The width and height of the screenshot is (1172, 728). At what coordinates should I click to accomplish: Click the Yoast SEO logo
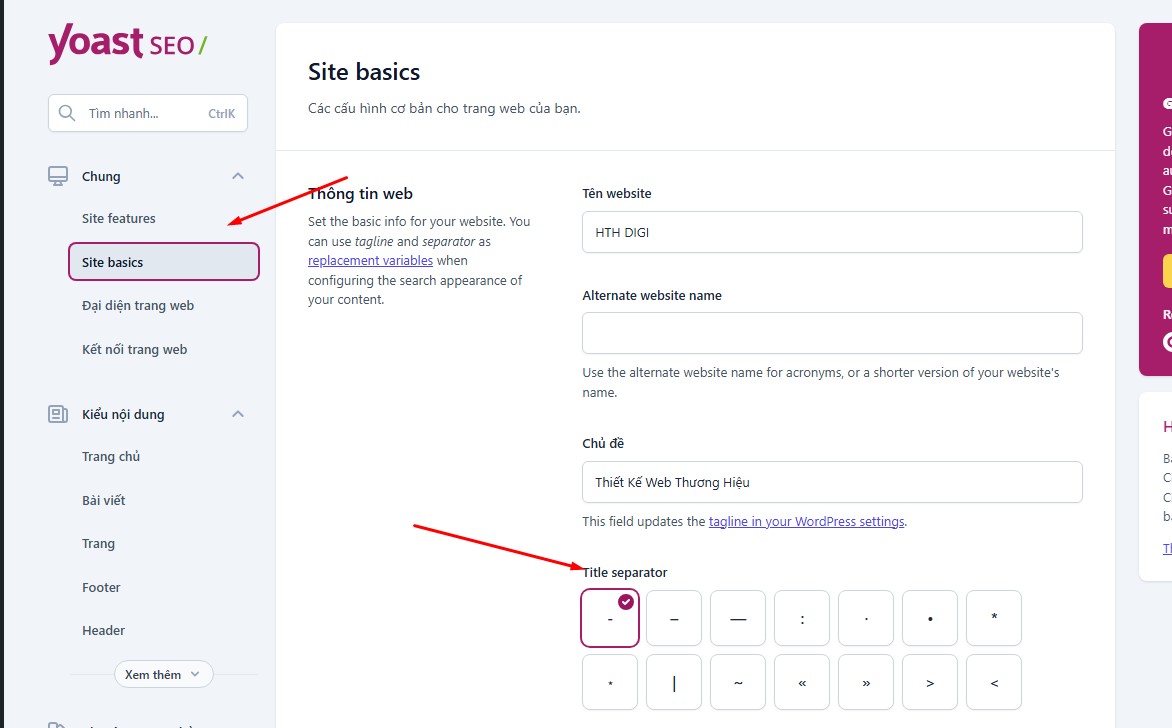tap(128, 45)
